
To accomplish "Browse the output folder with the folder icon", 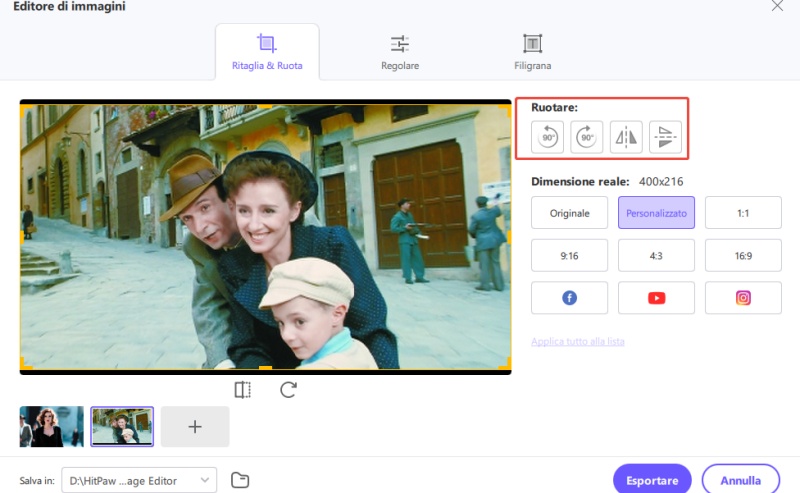I will (x=240, y=480).
